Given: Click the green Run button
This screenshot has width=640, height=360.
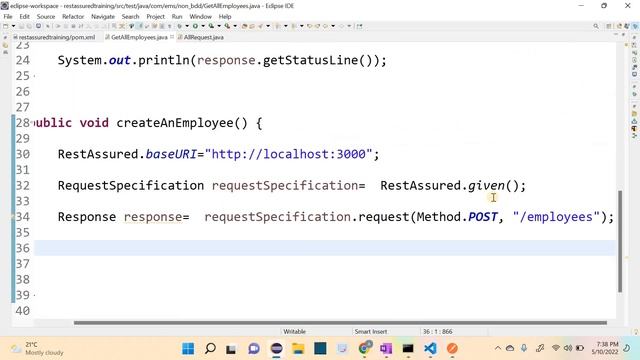Looking at the screenshot, I should click(195, 26).
